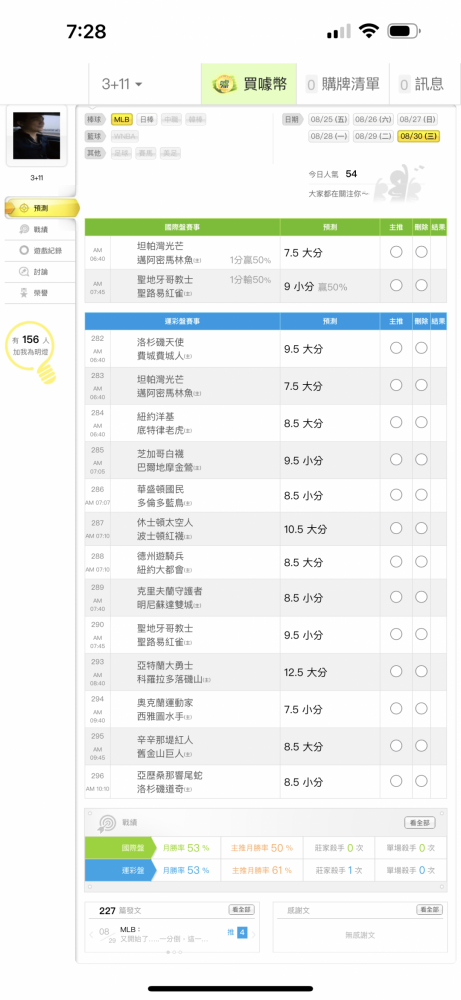Open the 戰績 sidebar item

[40, 229]
